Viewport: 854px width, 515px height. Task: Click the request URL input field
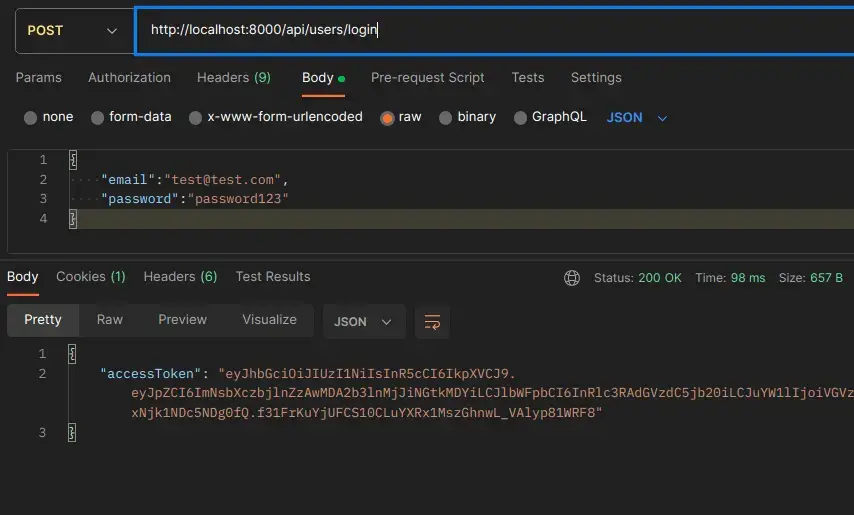point(490,30)
